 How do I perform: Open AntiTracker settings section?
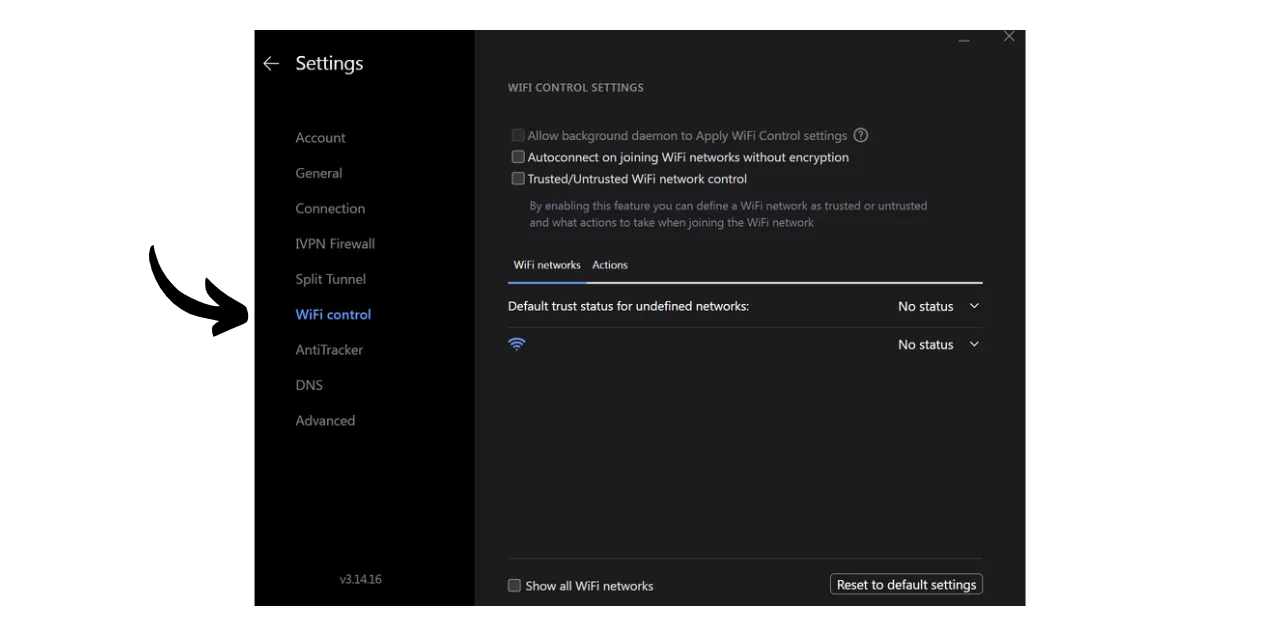[329, 350]
